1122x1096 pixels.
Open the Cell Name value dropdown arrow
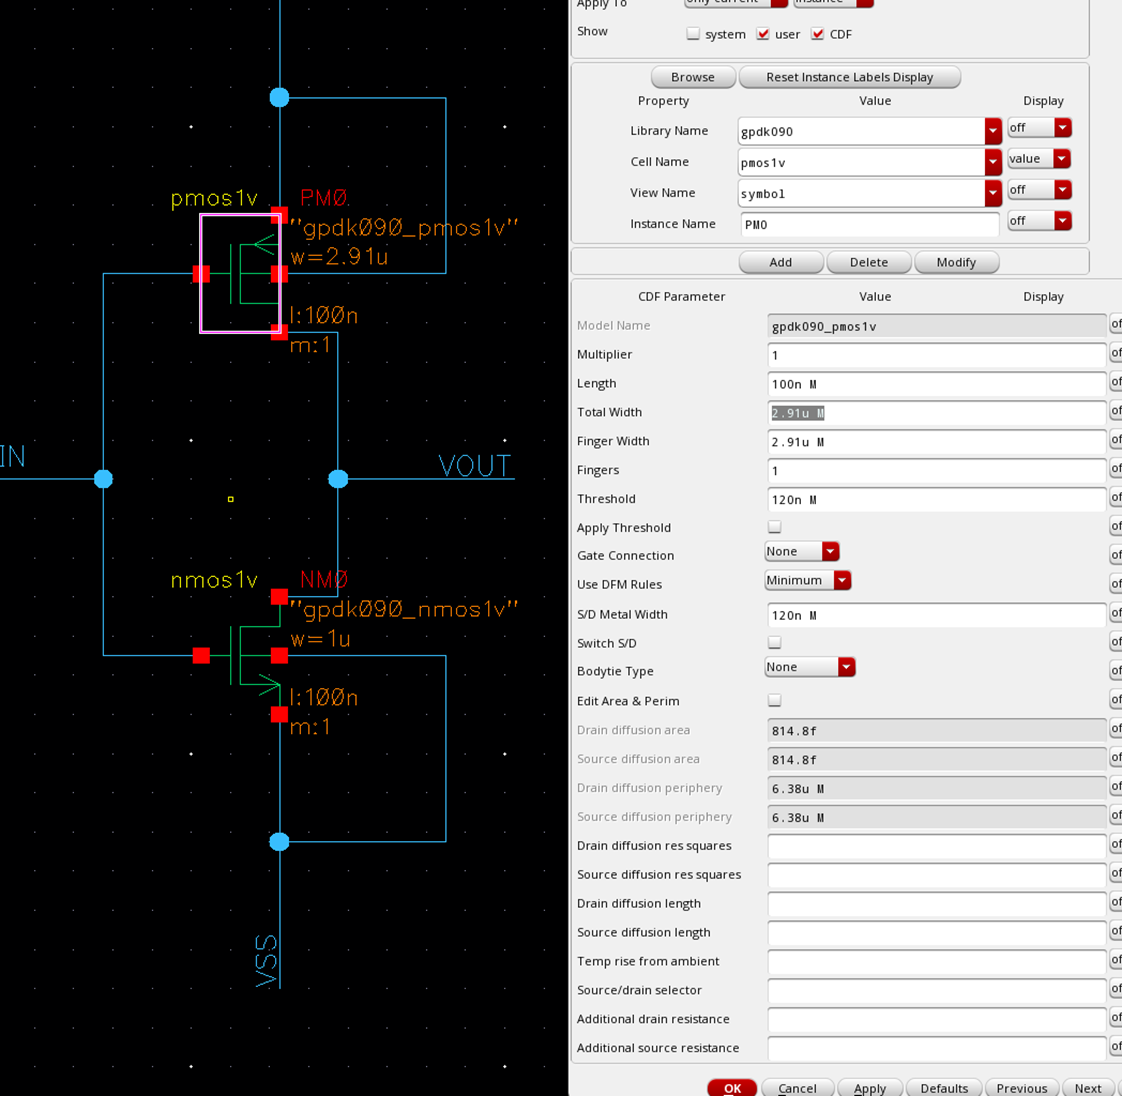[992, 162]
